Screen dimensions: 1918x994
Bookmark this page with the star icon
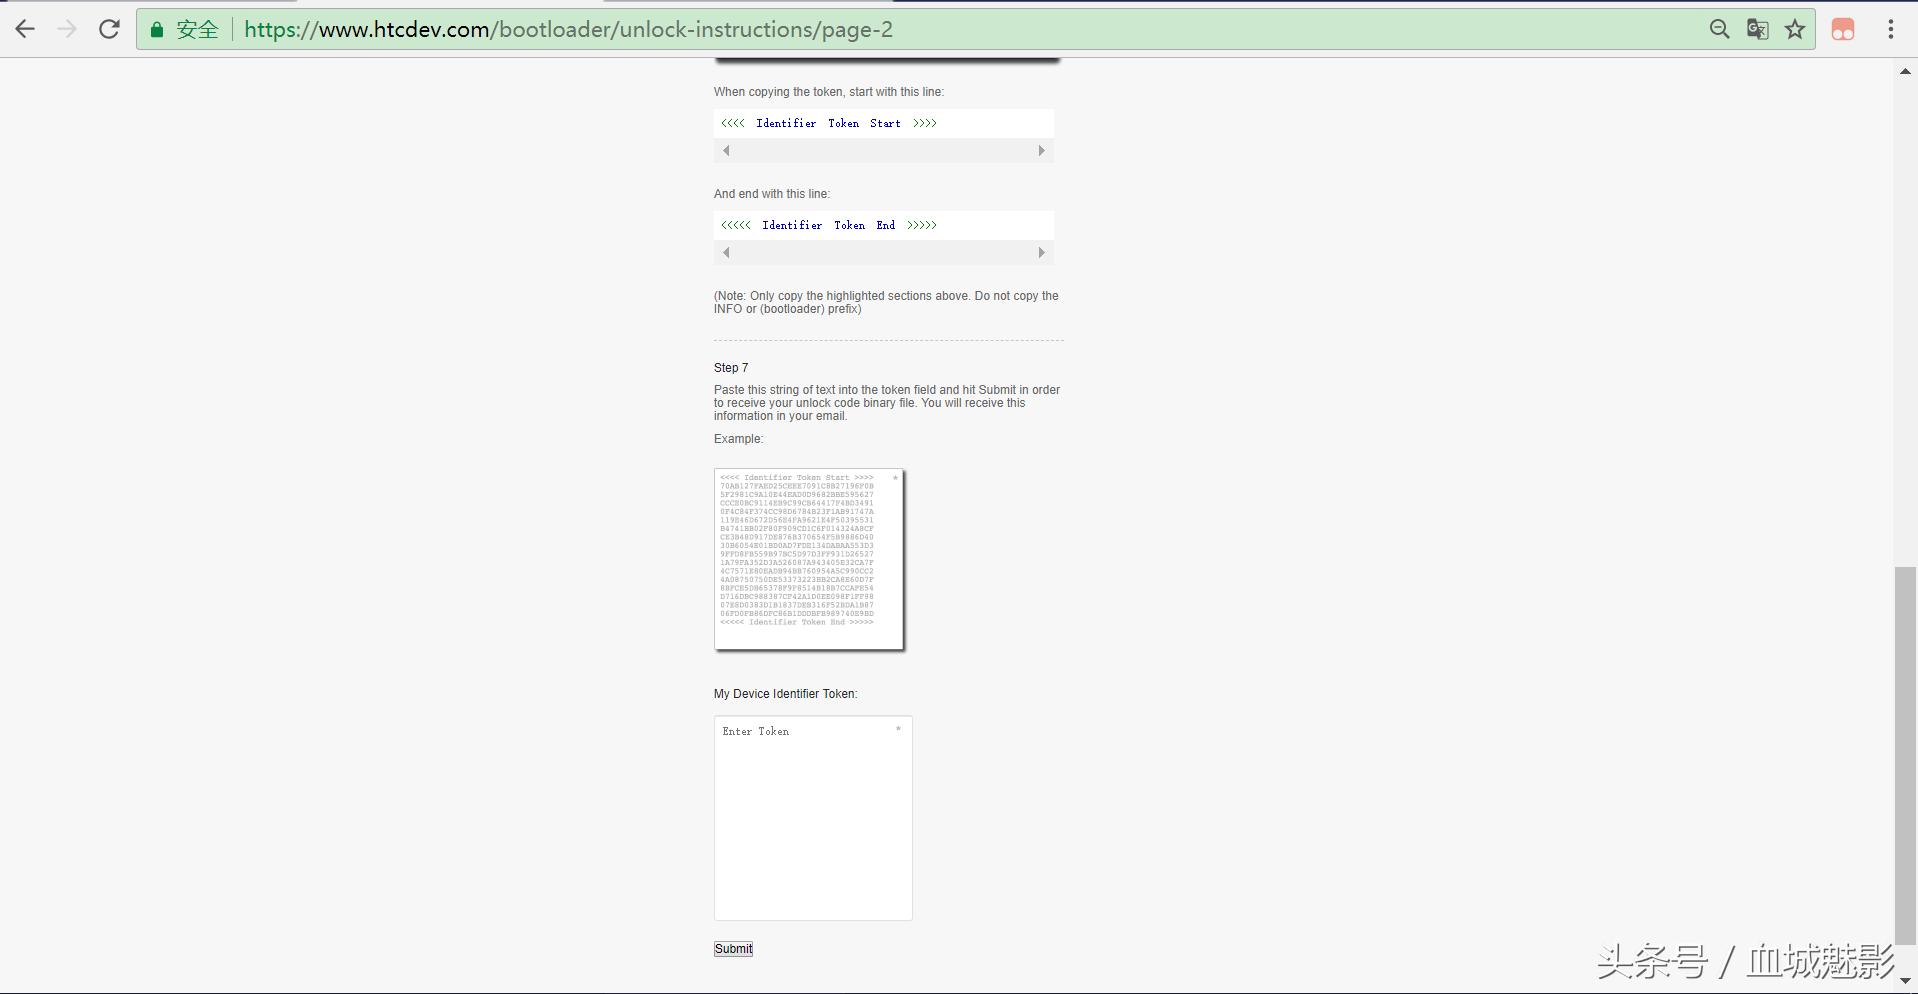[x=1795, y=29]
